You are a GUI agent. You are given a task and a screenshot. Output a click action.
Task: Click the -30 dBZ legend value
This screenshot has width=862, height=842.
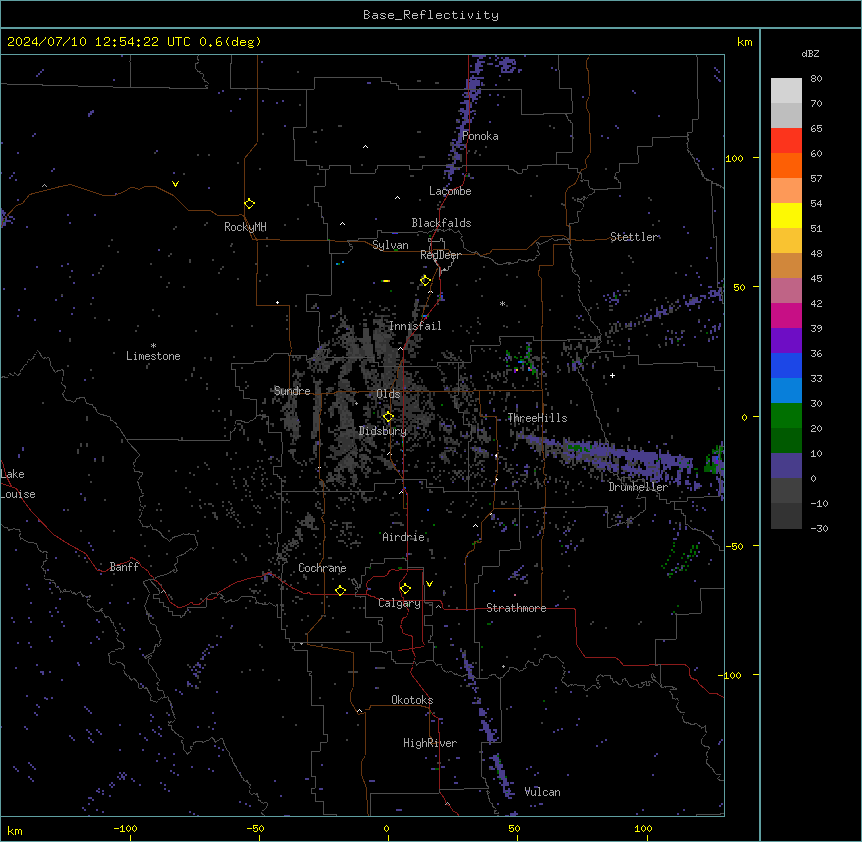coord(819,528)
